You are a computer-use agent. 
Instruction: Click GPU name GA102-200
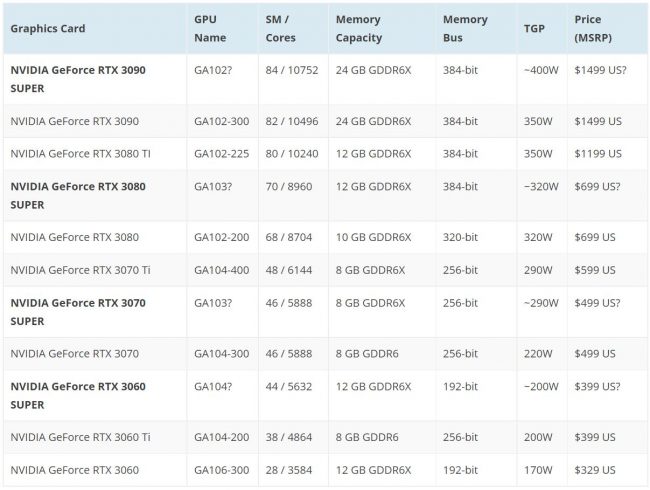click(221, 238)
